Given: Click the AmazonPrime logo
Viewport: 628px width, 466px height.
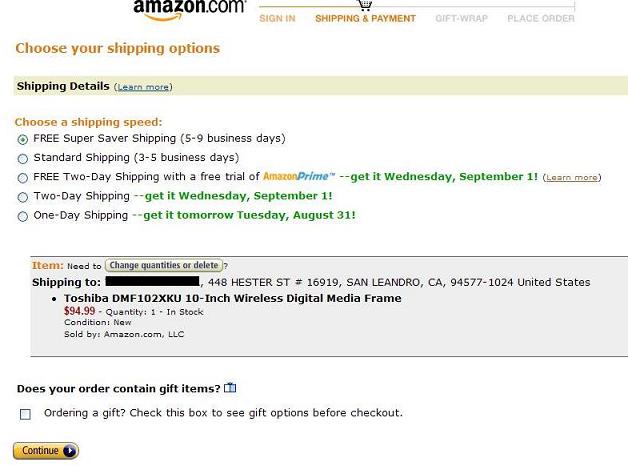Looking at the screenshot, I should click(299, 176).
